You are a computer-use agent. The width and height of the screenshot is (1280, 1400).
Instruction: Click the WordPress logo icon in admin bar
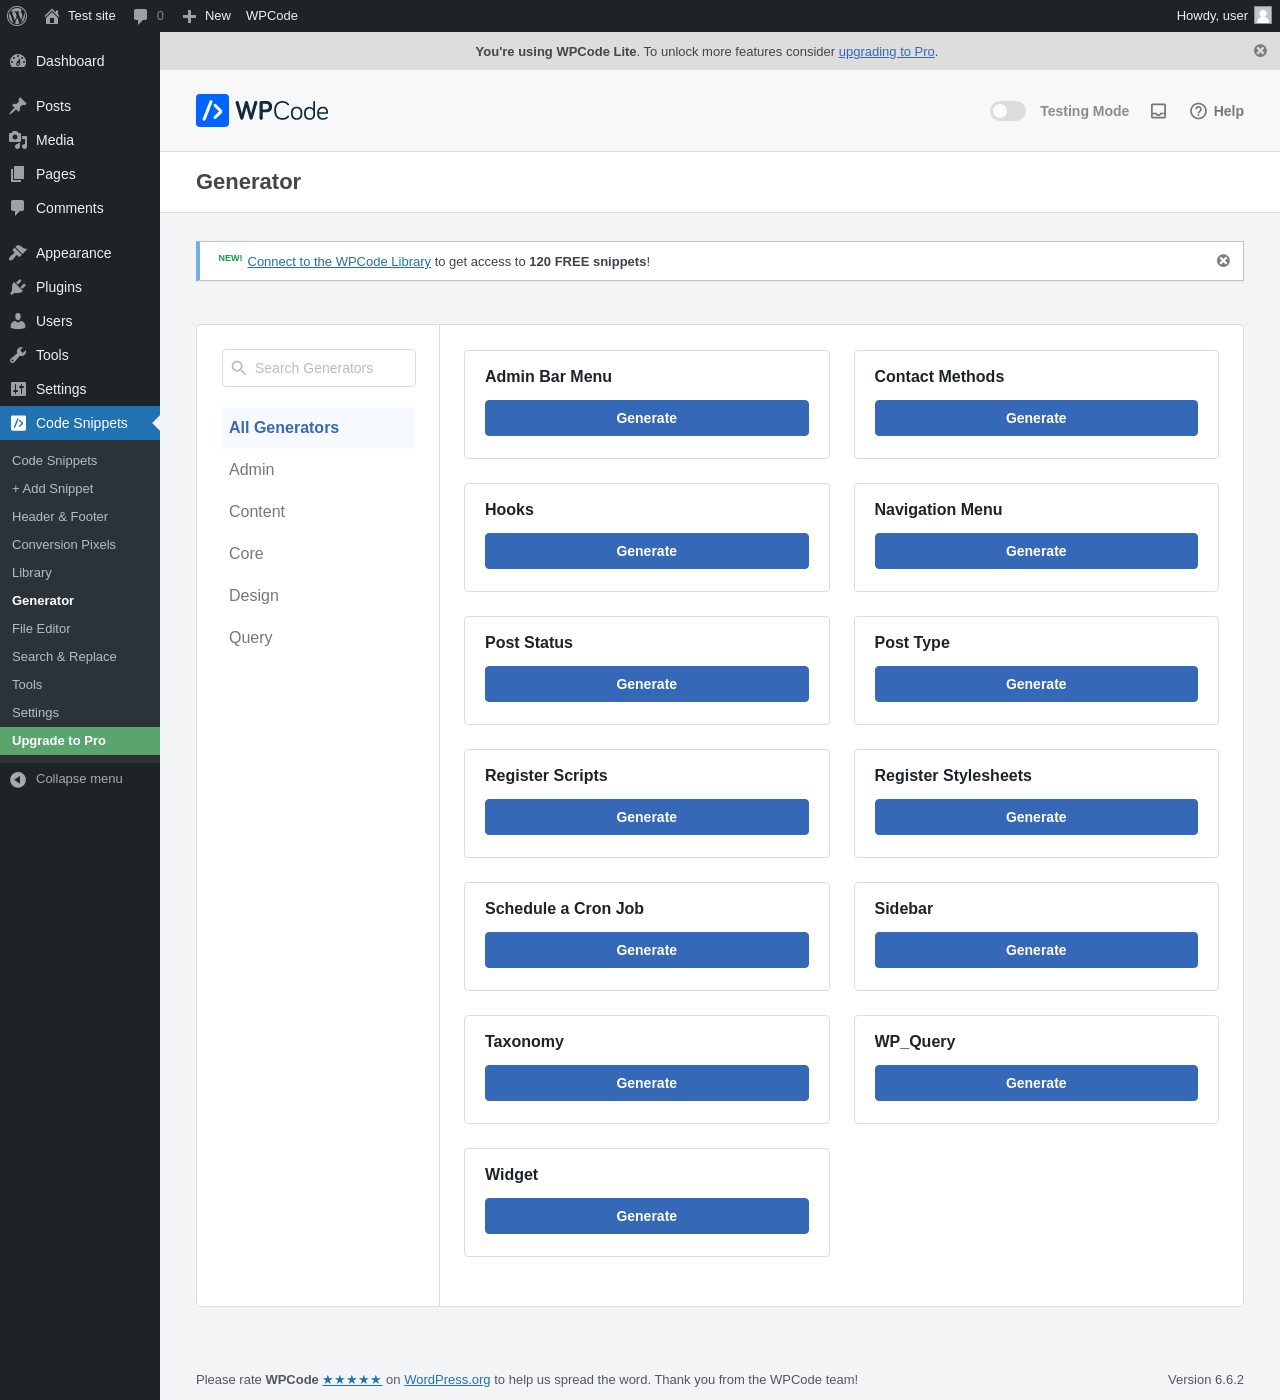(17, 16)
